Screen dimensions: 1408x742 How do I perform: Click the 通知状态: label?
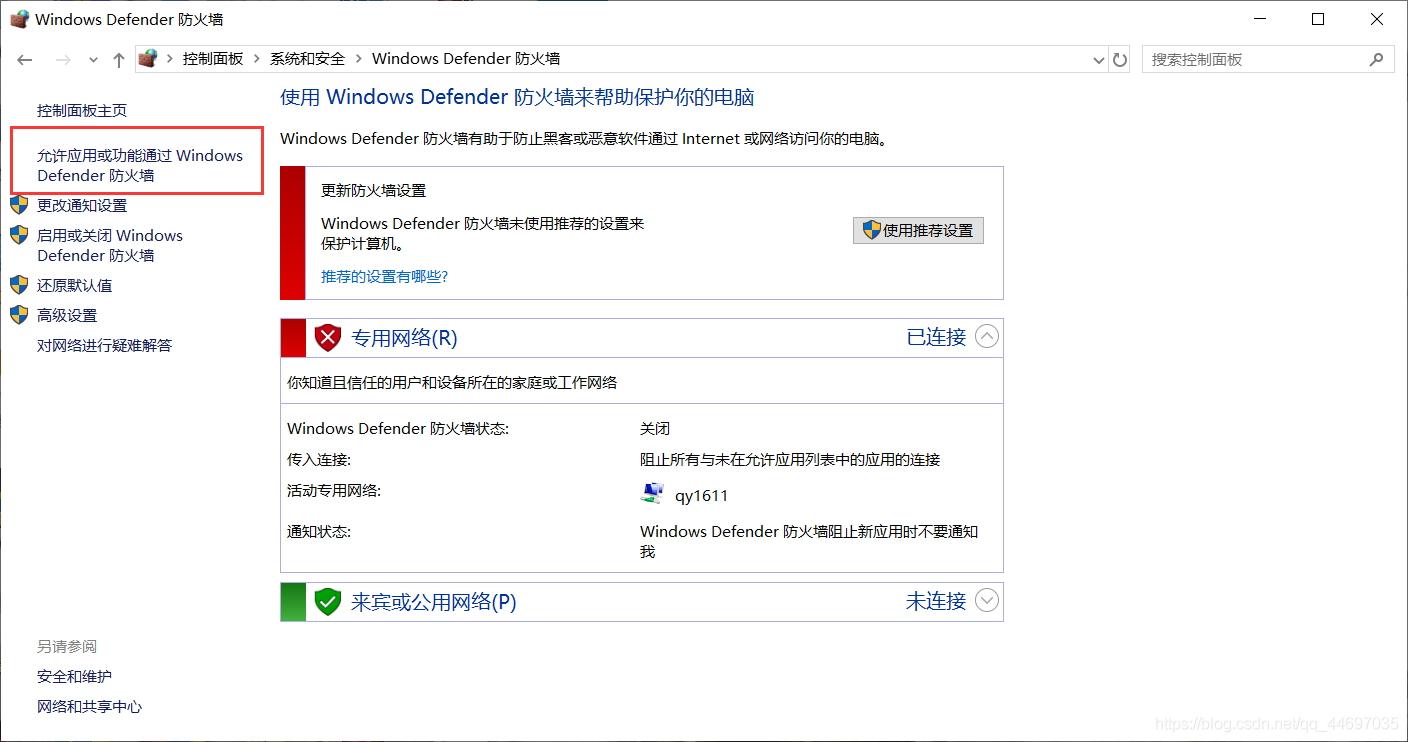point(319,531)
